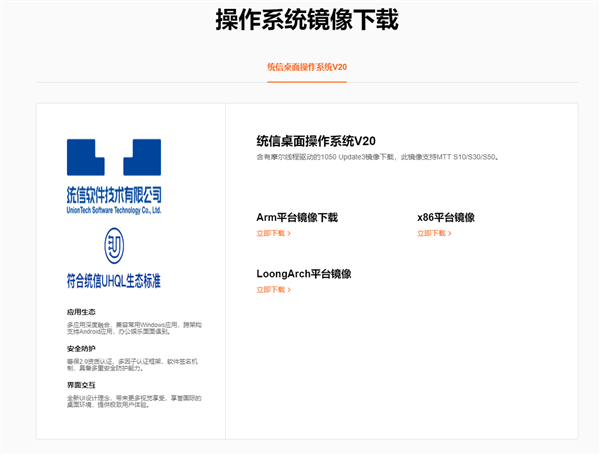Click the 界面交互 feature heading
The width and height of the screenshot is (600, 455).
point(81,385)
